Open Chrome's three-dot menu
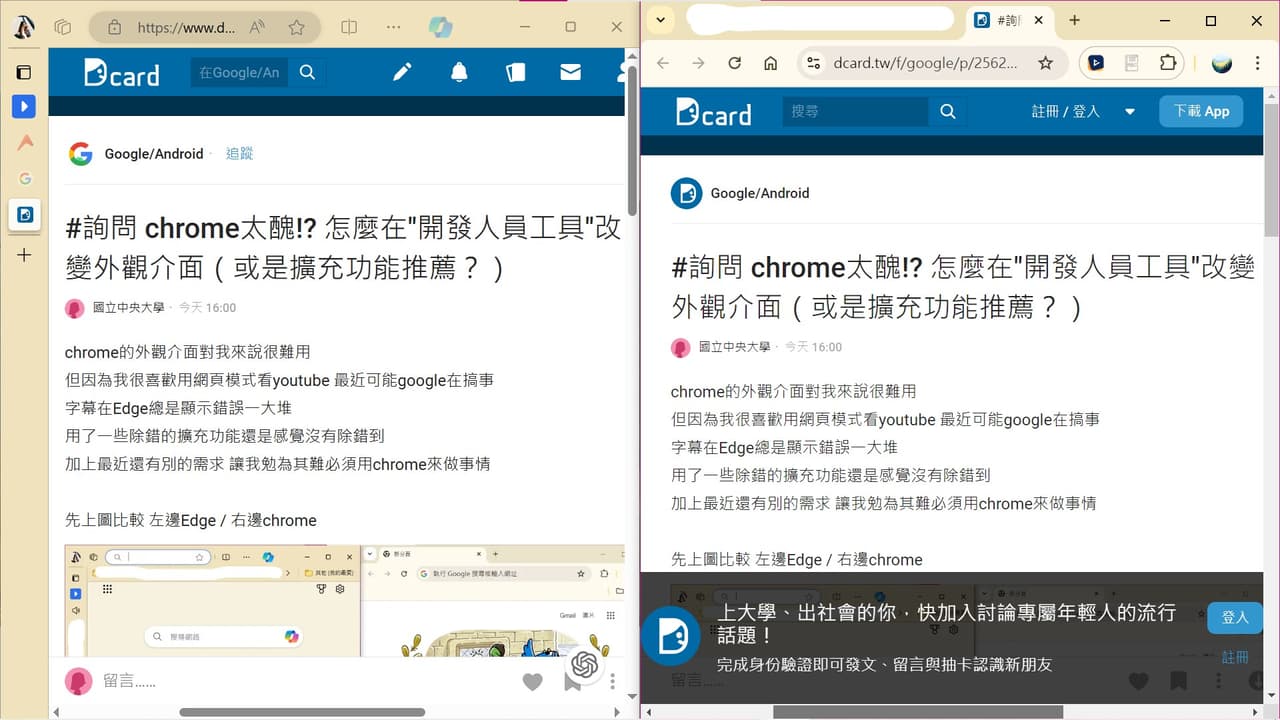 point(1257,62)
